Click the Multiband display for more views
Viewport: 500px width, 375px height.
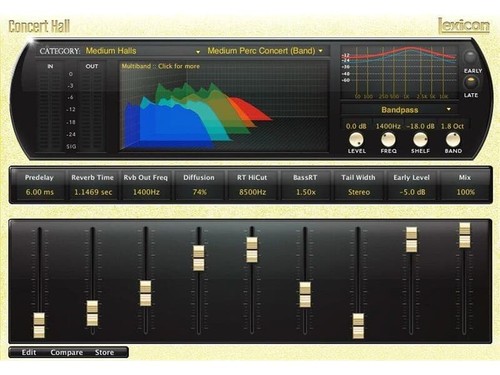224,106
